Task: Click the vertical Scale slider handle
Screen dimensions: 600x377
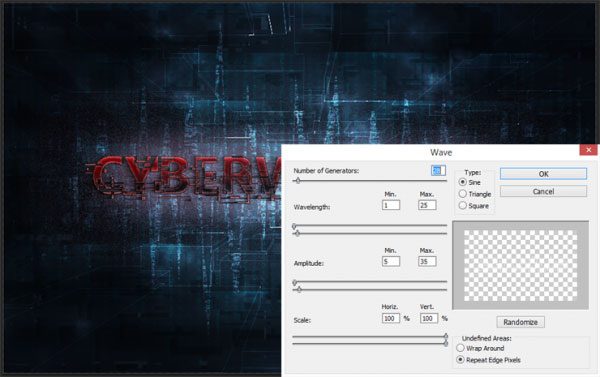Action: (x=446, y=343)
